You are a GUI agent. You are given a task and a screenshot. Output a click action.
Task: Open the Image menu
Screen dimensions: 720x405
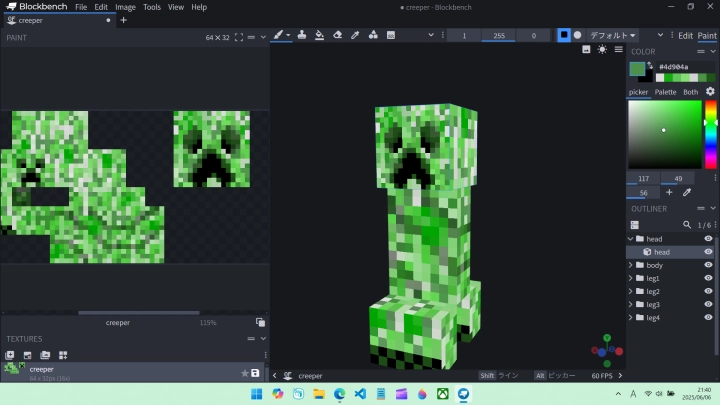point(125,7)
